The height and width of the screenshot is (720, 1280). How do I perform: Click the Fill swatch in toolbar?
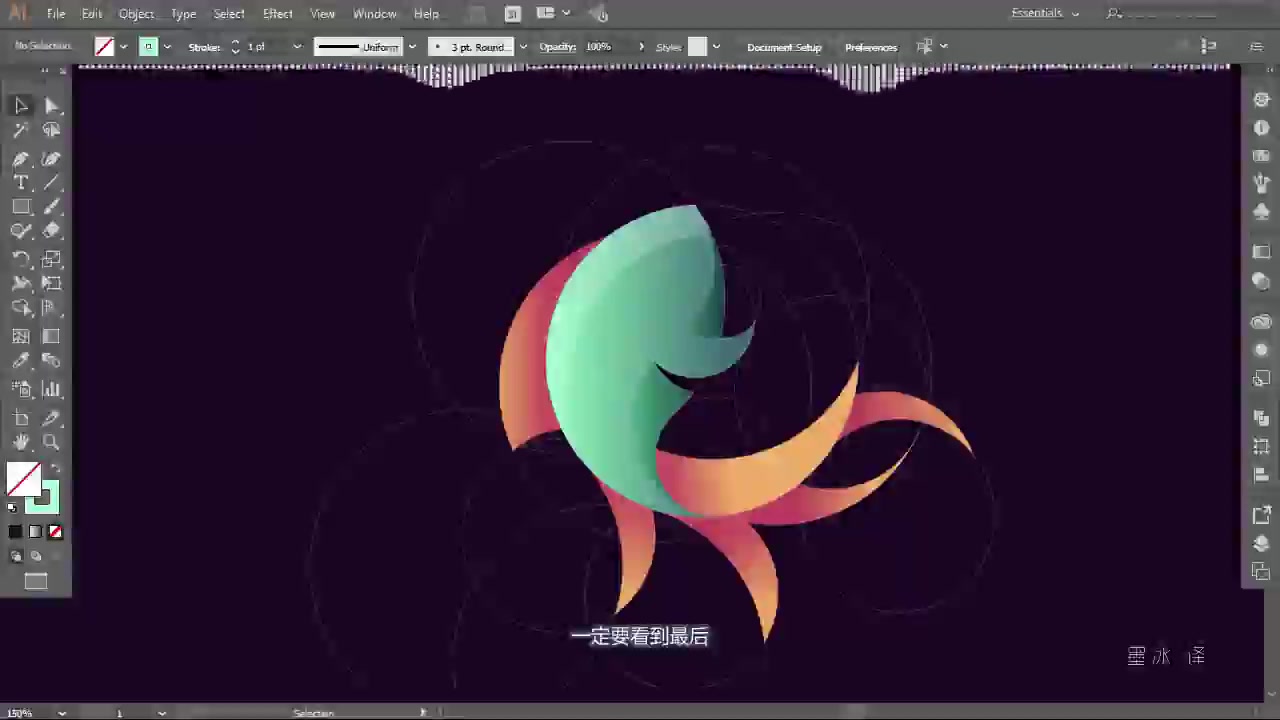pyautogui.click(x=23, y=480)
